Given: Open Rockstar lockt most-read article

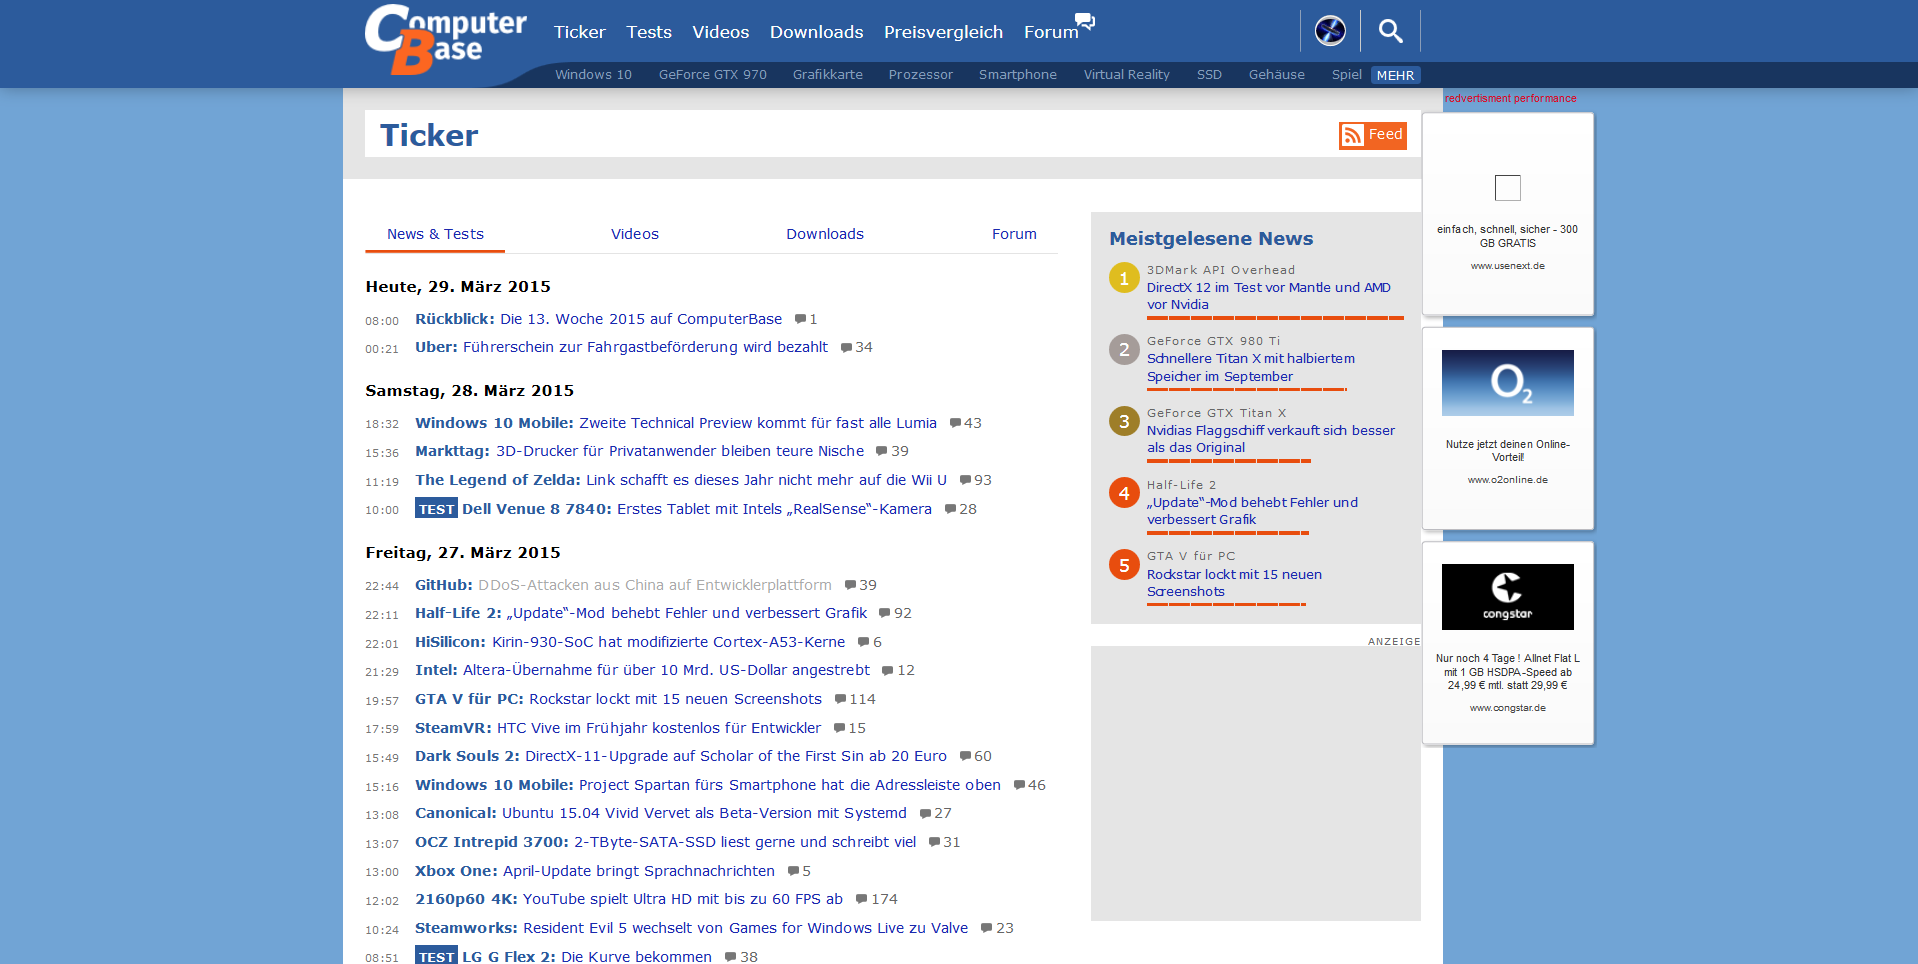Looking at the screenshot, I should click(1234, 583).
